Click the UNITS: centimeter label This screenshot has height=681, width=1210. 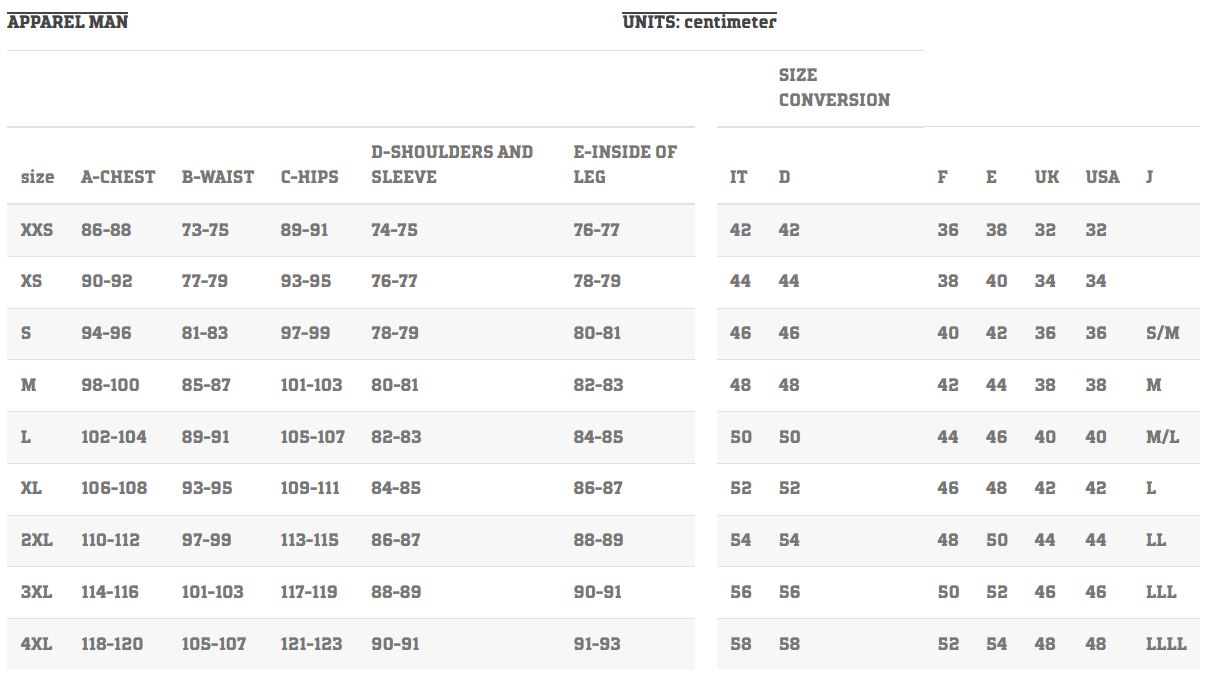(x=699, y=21)
